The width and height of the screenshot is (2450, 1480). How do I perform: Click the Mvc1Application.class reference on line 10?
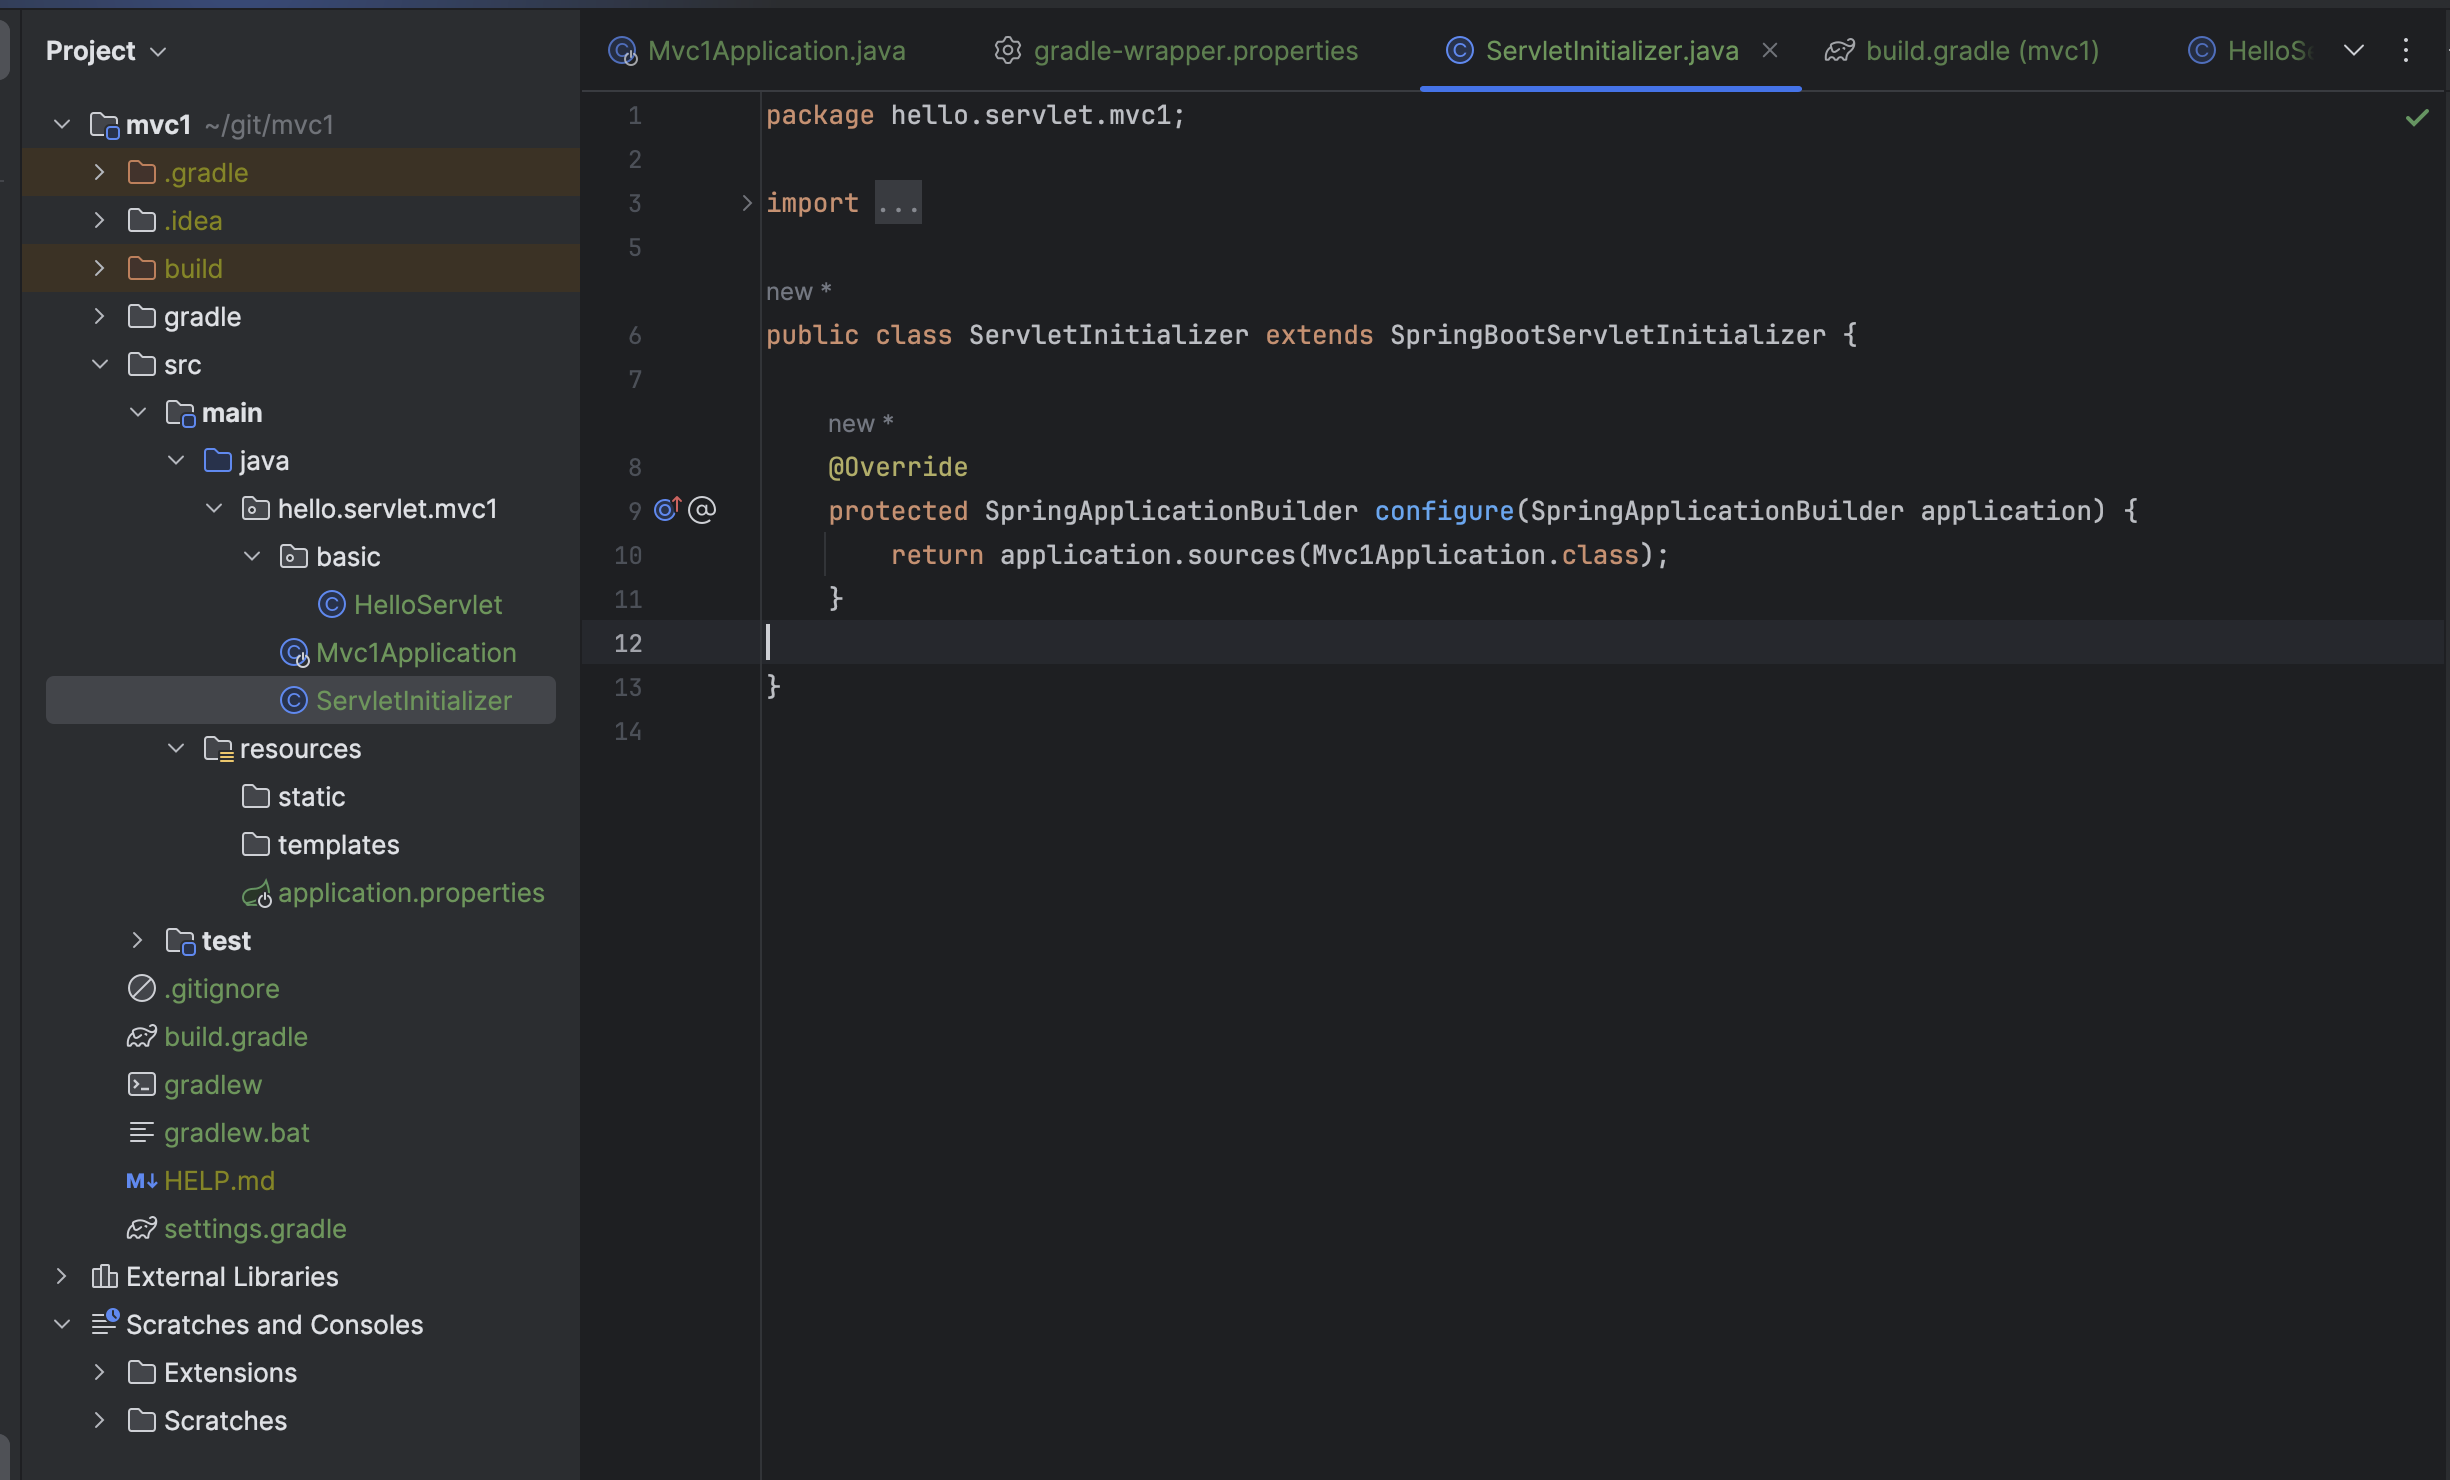1476,555
